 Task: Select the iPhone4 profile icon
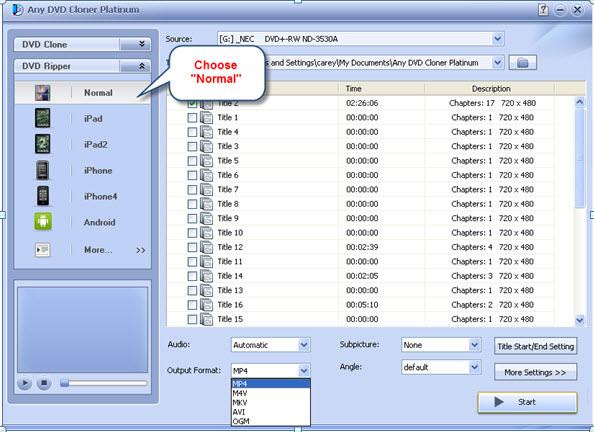pos(43,196)
